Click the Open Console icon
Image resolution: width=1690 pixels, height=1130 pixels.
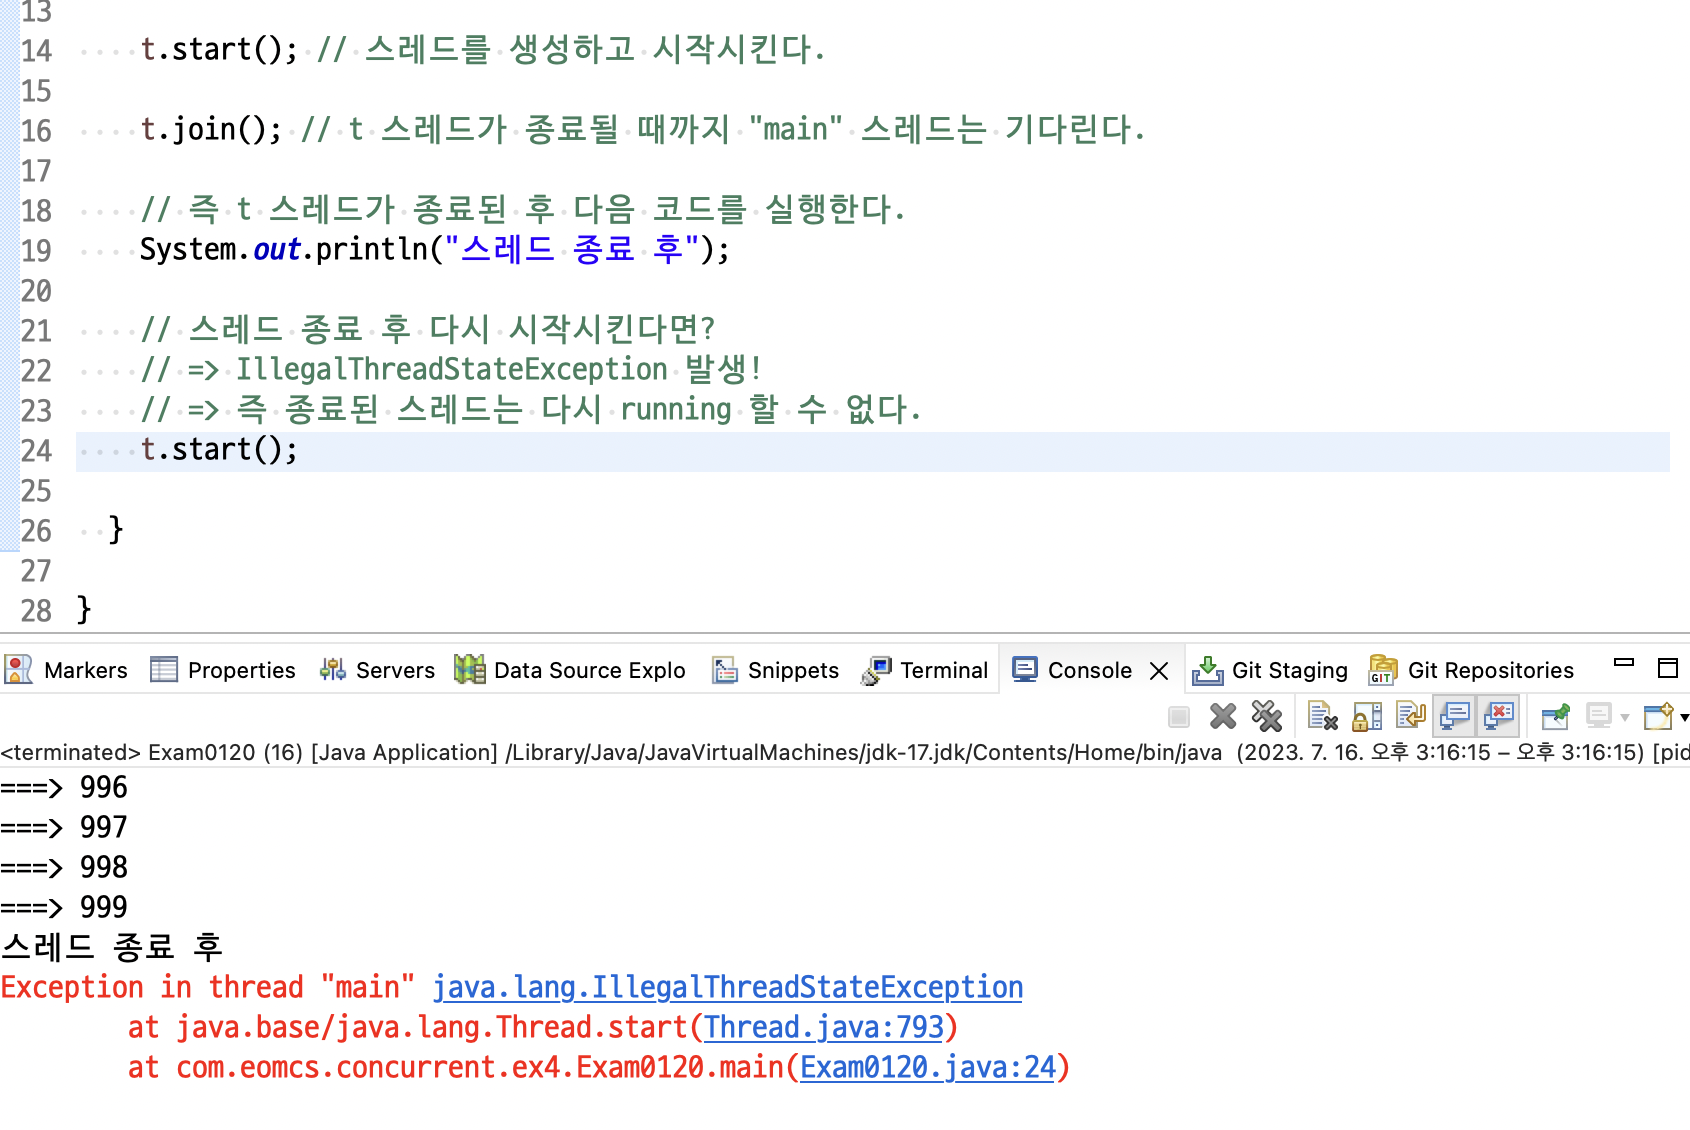pos(1658,716)
